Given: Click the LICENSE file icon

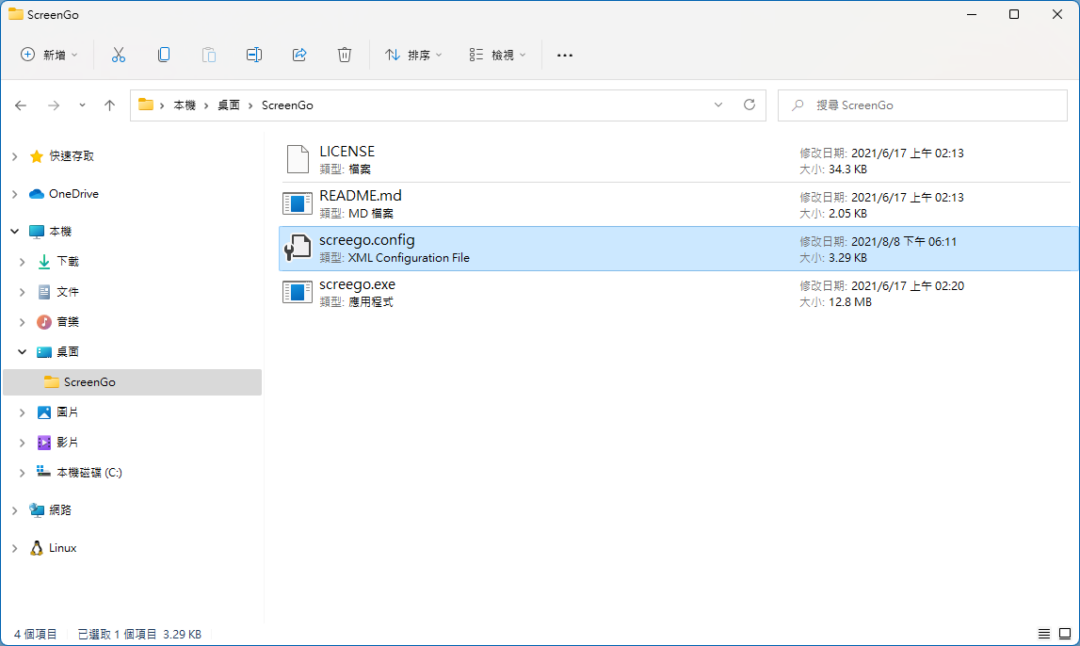Looking at the screenshot, I should [298, 159].
